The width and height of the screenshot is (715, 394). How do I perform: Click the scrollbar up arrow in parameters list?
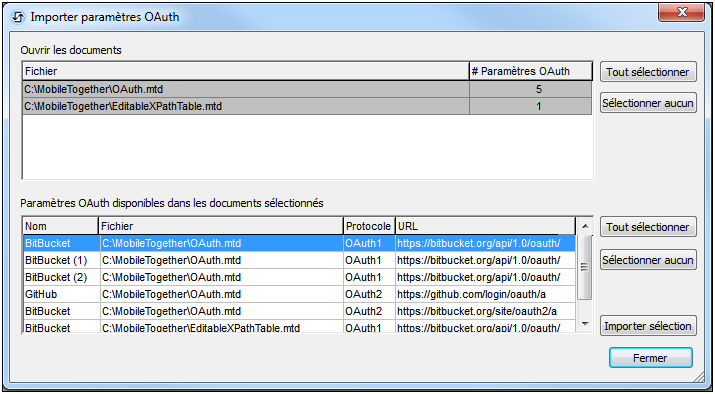click(585, 226)
